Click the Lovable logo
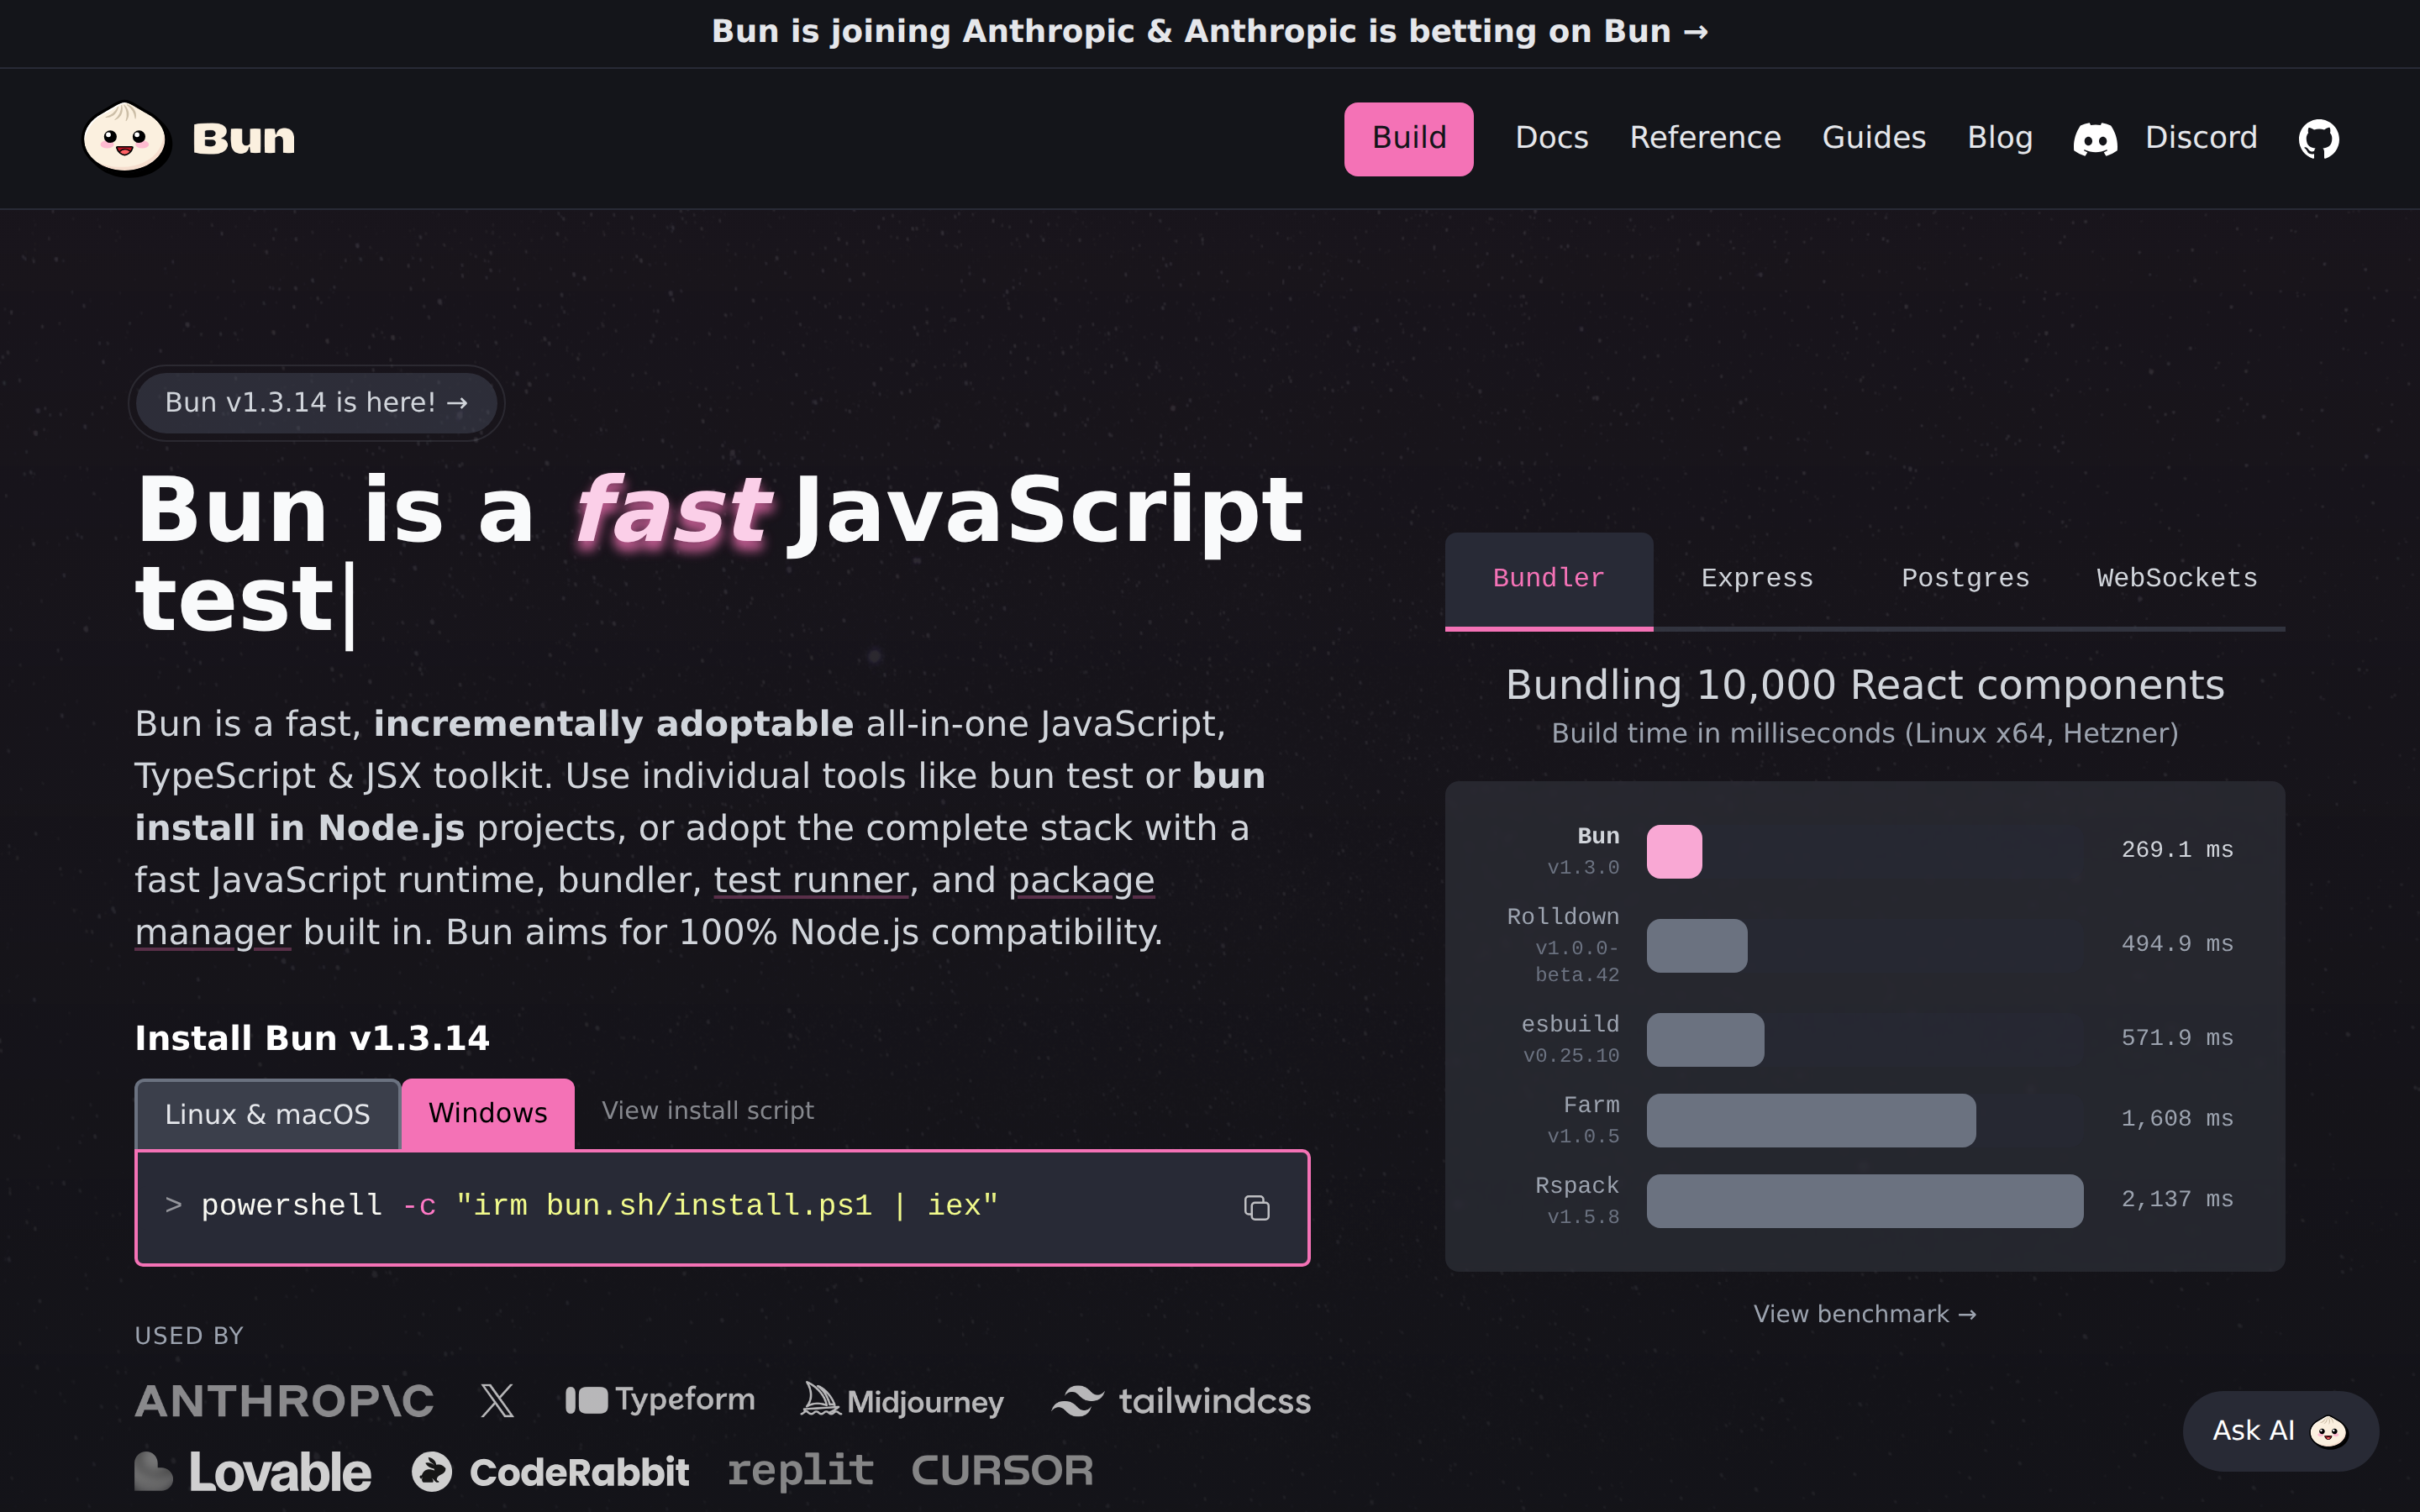The image size is (2420, 1512). [x=253, y=1471]
